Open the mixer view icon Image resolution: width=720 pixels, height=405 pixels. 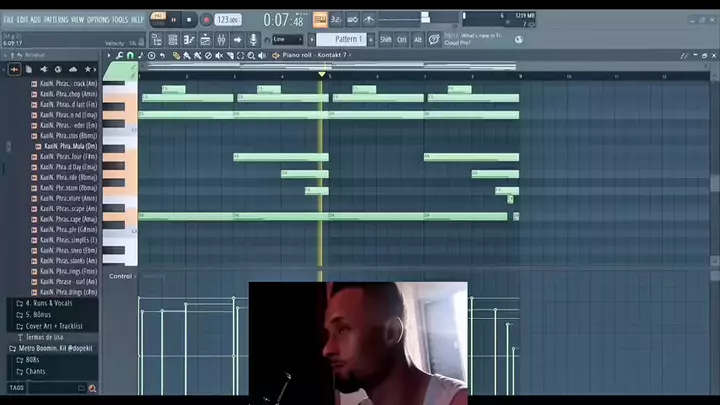coord(221,40)
